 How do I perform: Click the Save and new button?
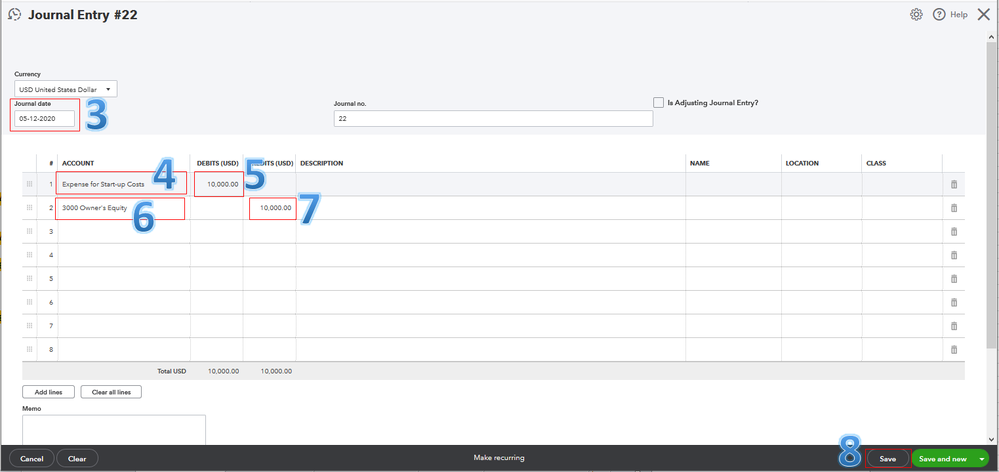(943, 459)
